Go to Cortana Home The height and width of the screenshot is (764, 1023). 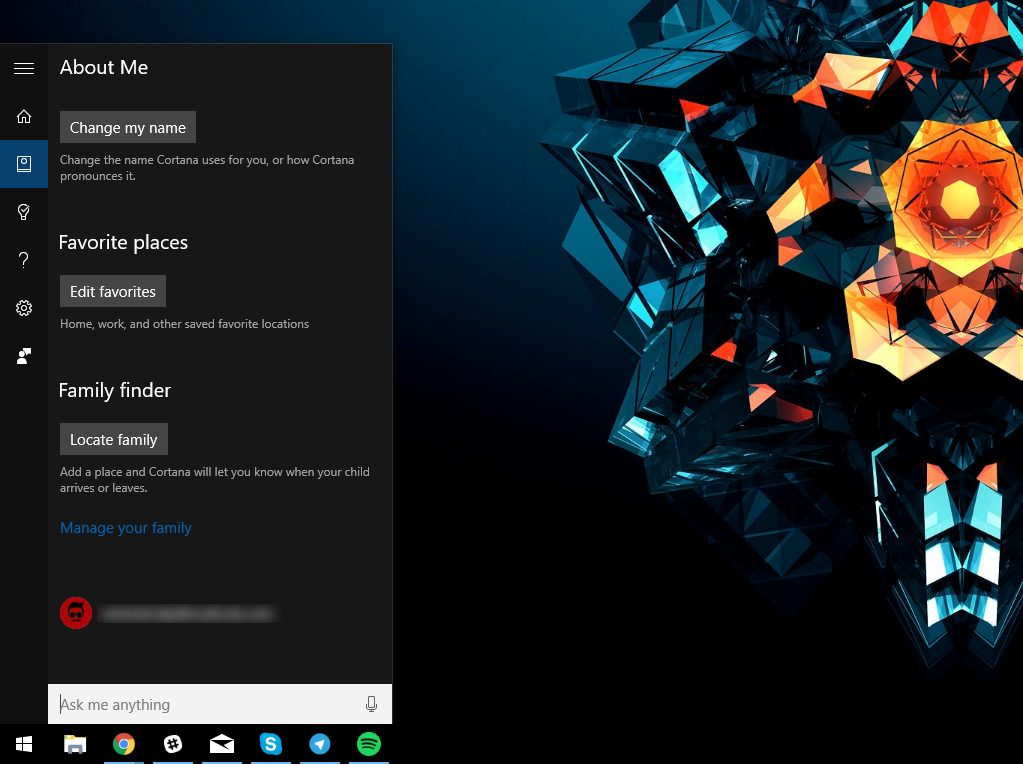coord(24,116)
